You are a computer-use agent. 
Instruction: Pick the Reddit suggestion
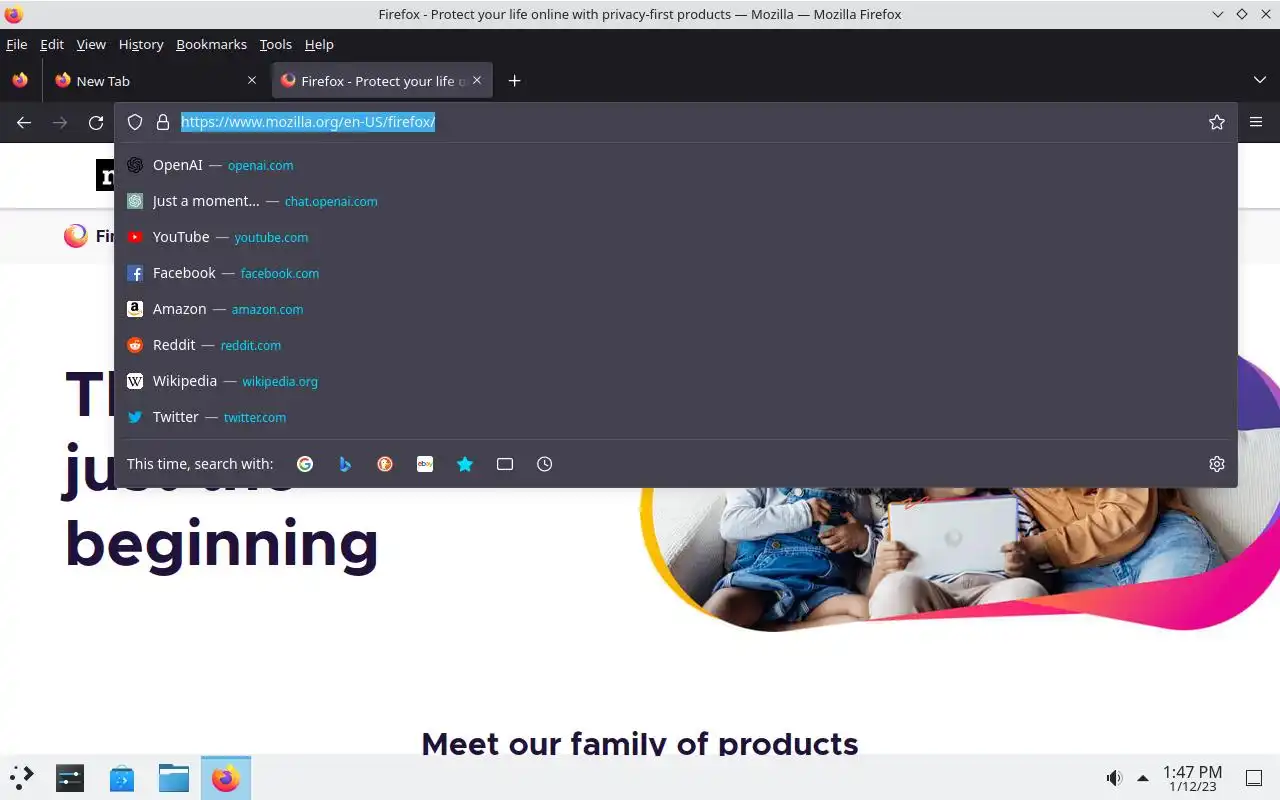676,345
